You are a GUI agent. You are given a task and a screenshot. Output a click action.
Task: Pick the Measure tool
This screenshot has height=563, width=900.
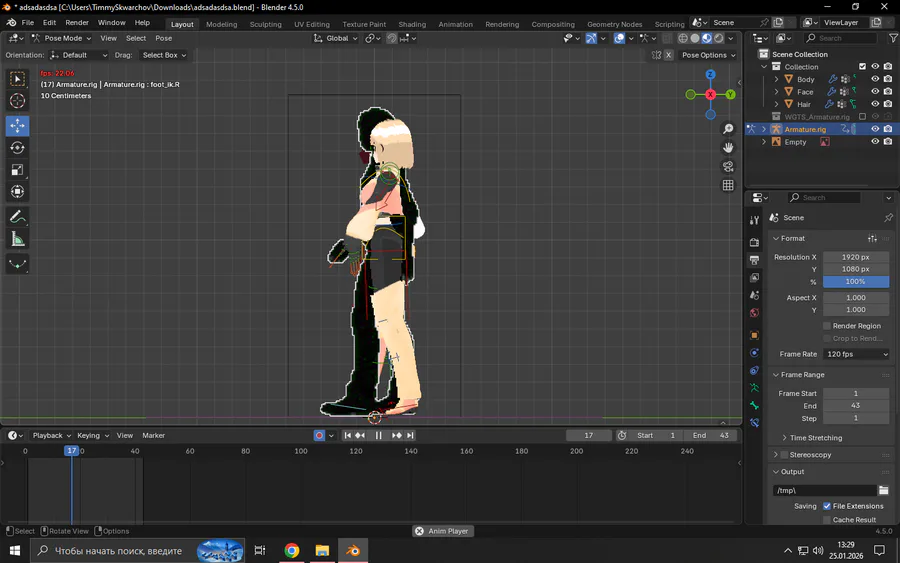[x=17, y=239]
